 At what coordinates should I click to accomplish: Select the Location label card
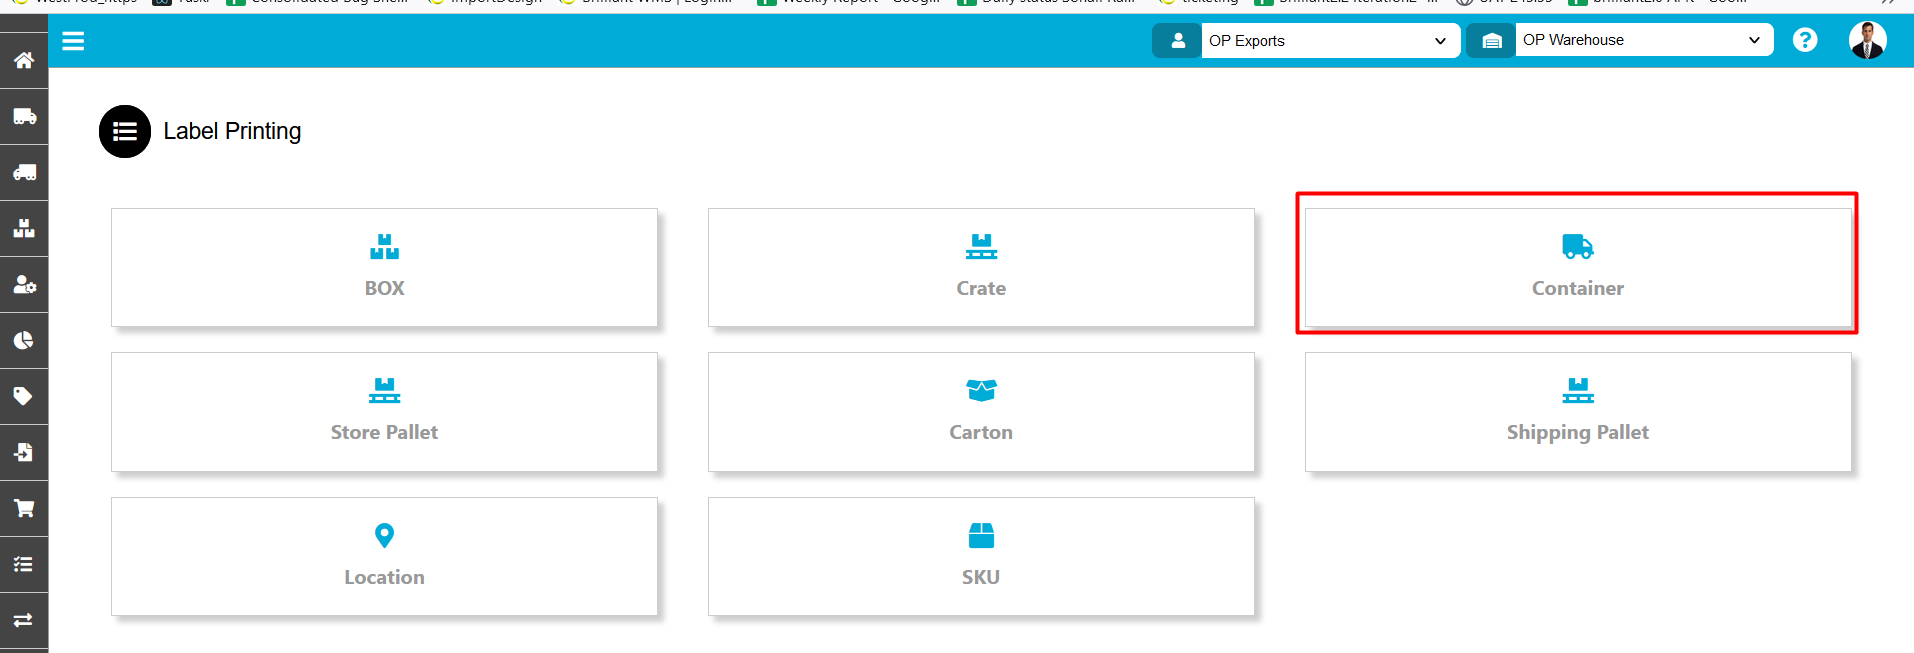384,556
